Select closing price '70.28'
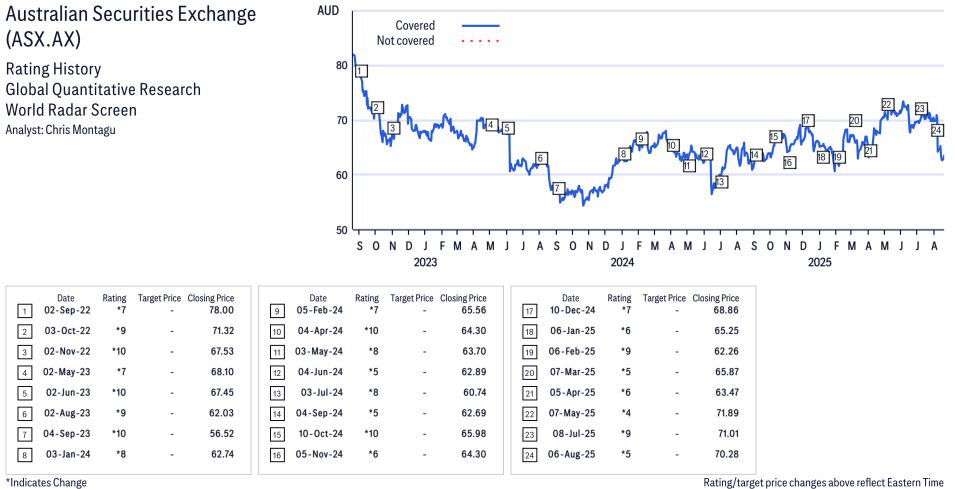This screenshot has width=955, height=489. [727, 455]
